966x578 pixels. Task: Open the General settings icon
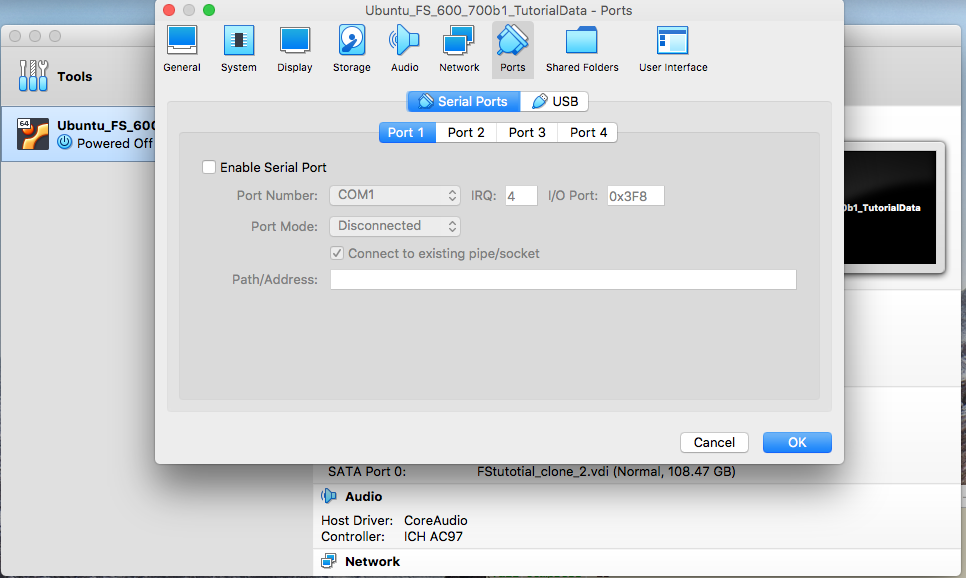pos(182,48)
